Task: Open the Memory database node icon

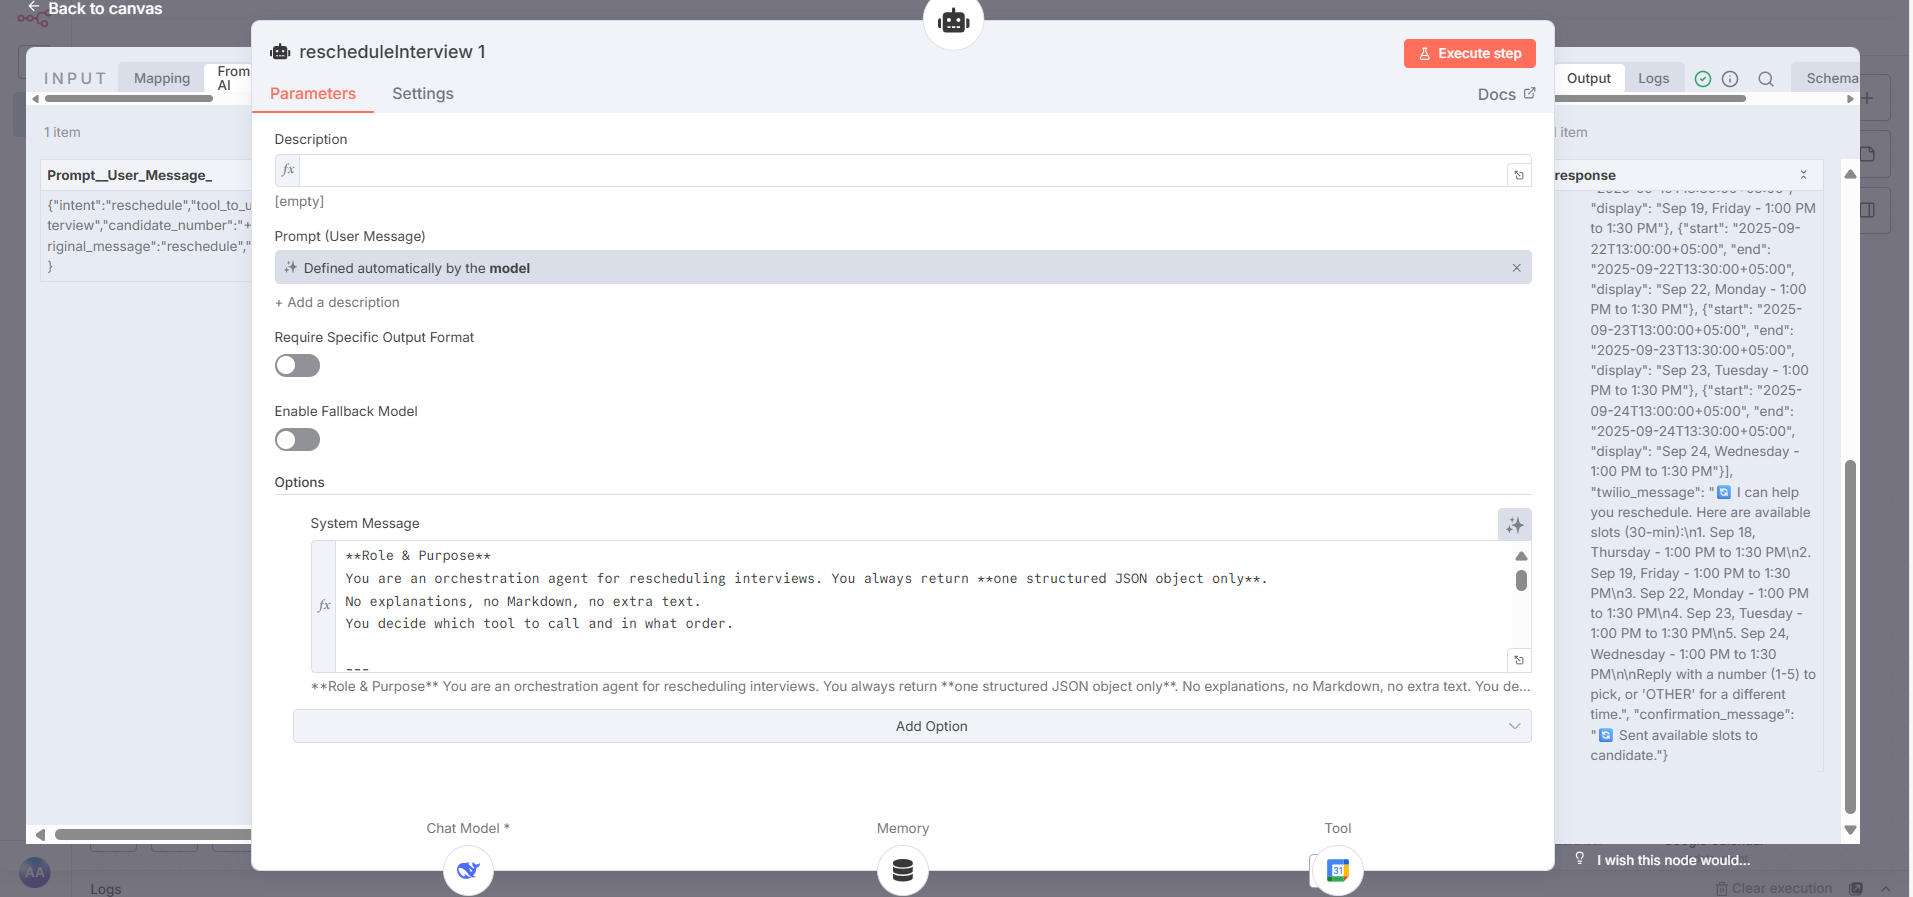Action: tap(903, 870)
